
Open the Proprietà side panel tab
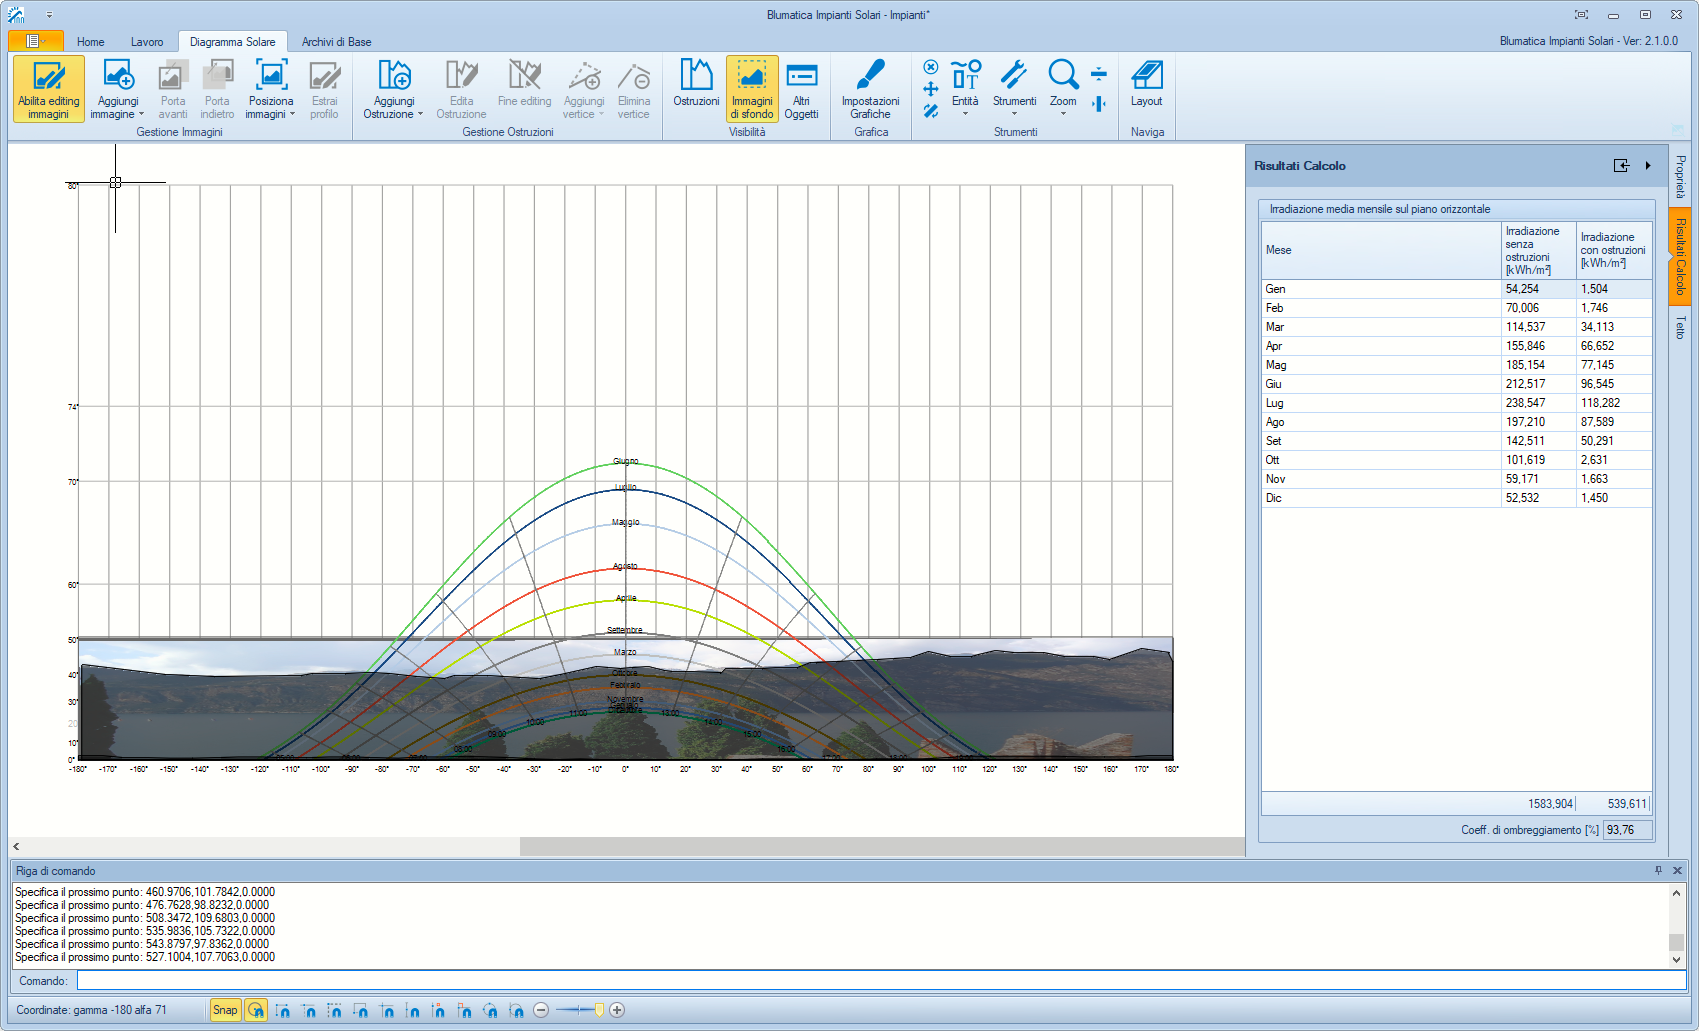click(1680, 176)
